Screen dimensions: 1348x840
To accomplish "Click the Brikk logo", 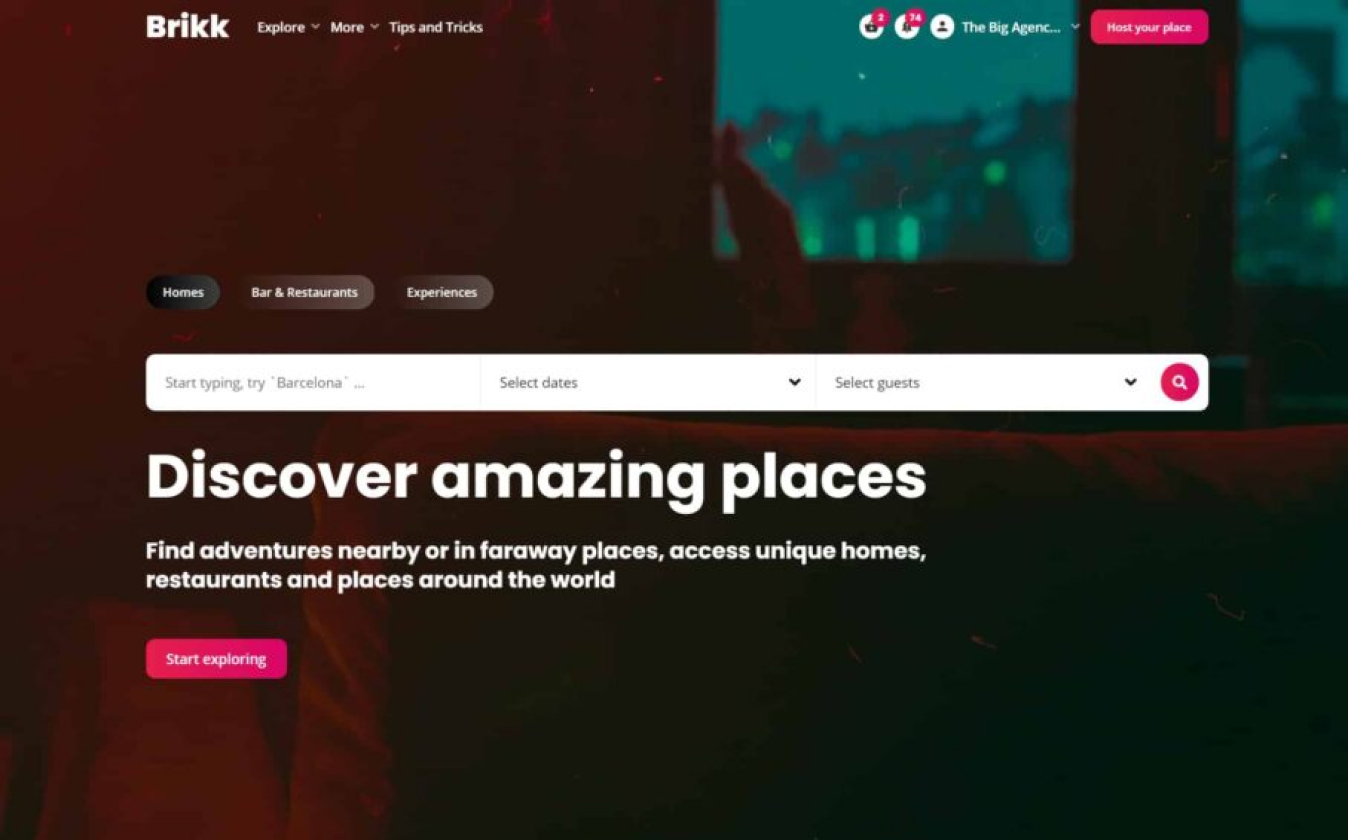I will click(187, 27).
